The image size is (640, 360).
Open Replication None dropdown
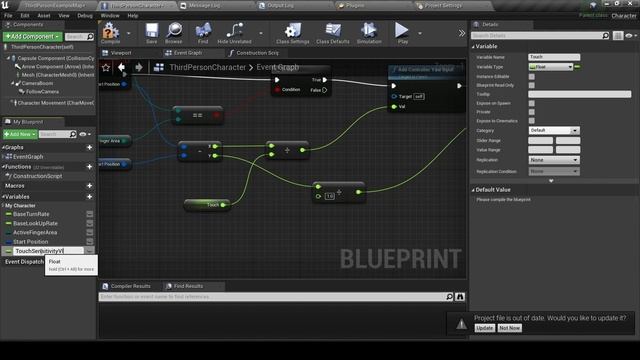[x=554, y=160]
